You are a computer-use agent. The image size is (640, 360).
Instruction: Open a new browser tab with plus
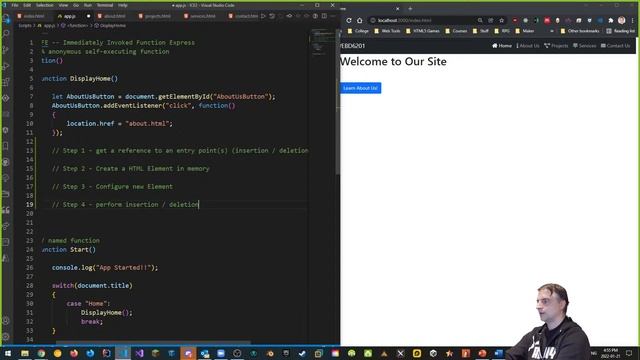[x=410, y=8]
